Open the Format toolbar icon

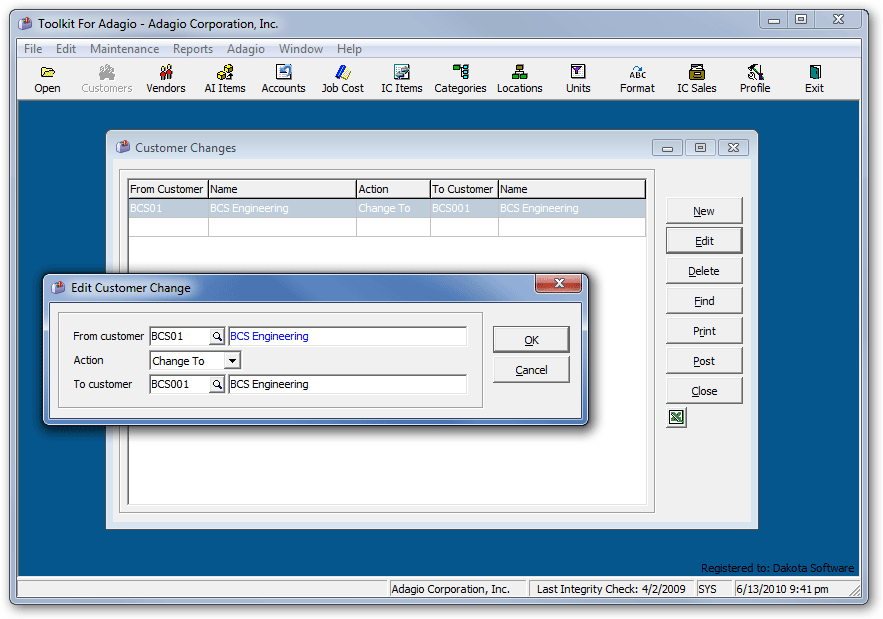pos(637,79)
